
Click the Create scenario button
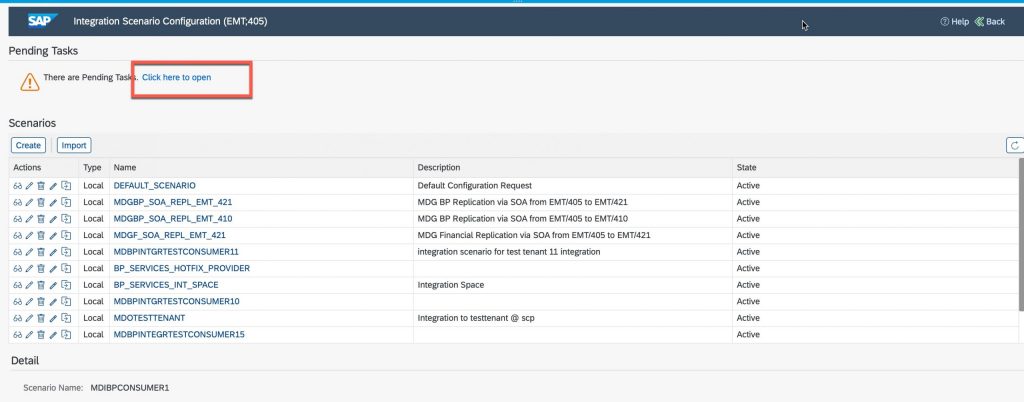click(28, 146)
